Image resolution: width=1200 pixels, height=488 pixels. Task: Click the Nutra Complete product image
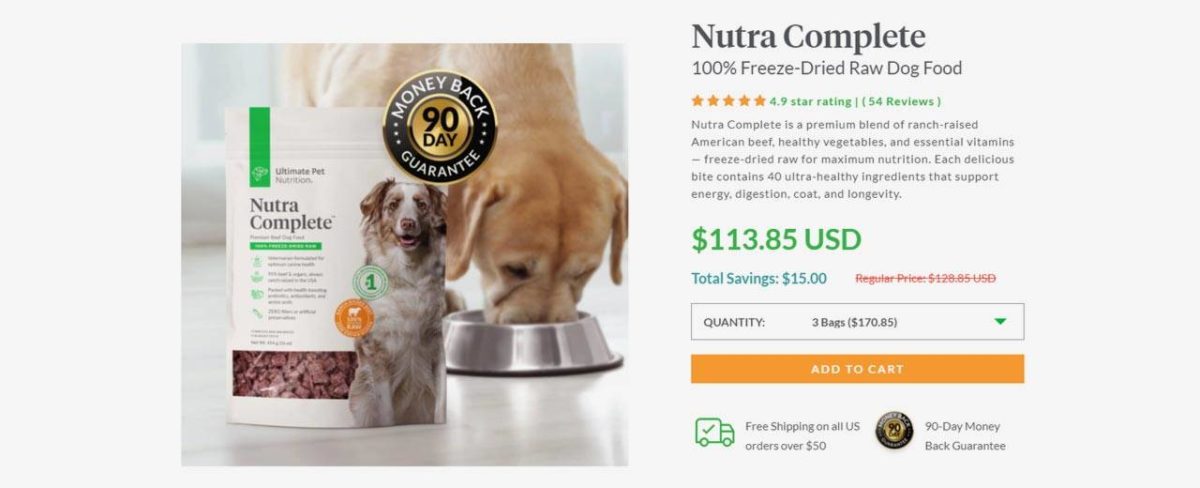click(404, 254)
